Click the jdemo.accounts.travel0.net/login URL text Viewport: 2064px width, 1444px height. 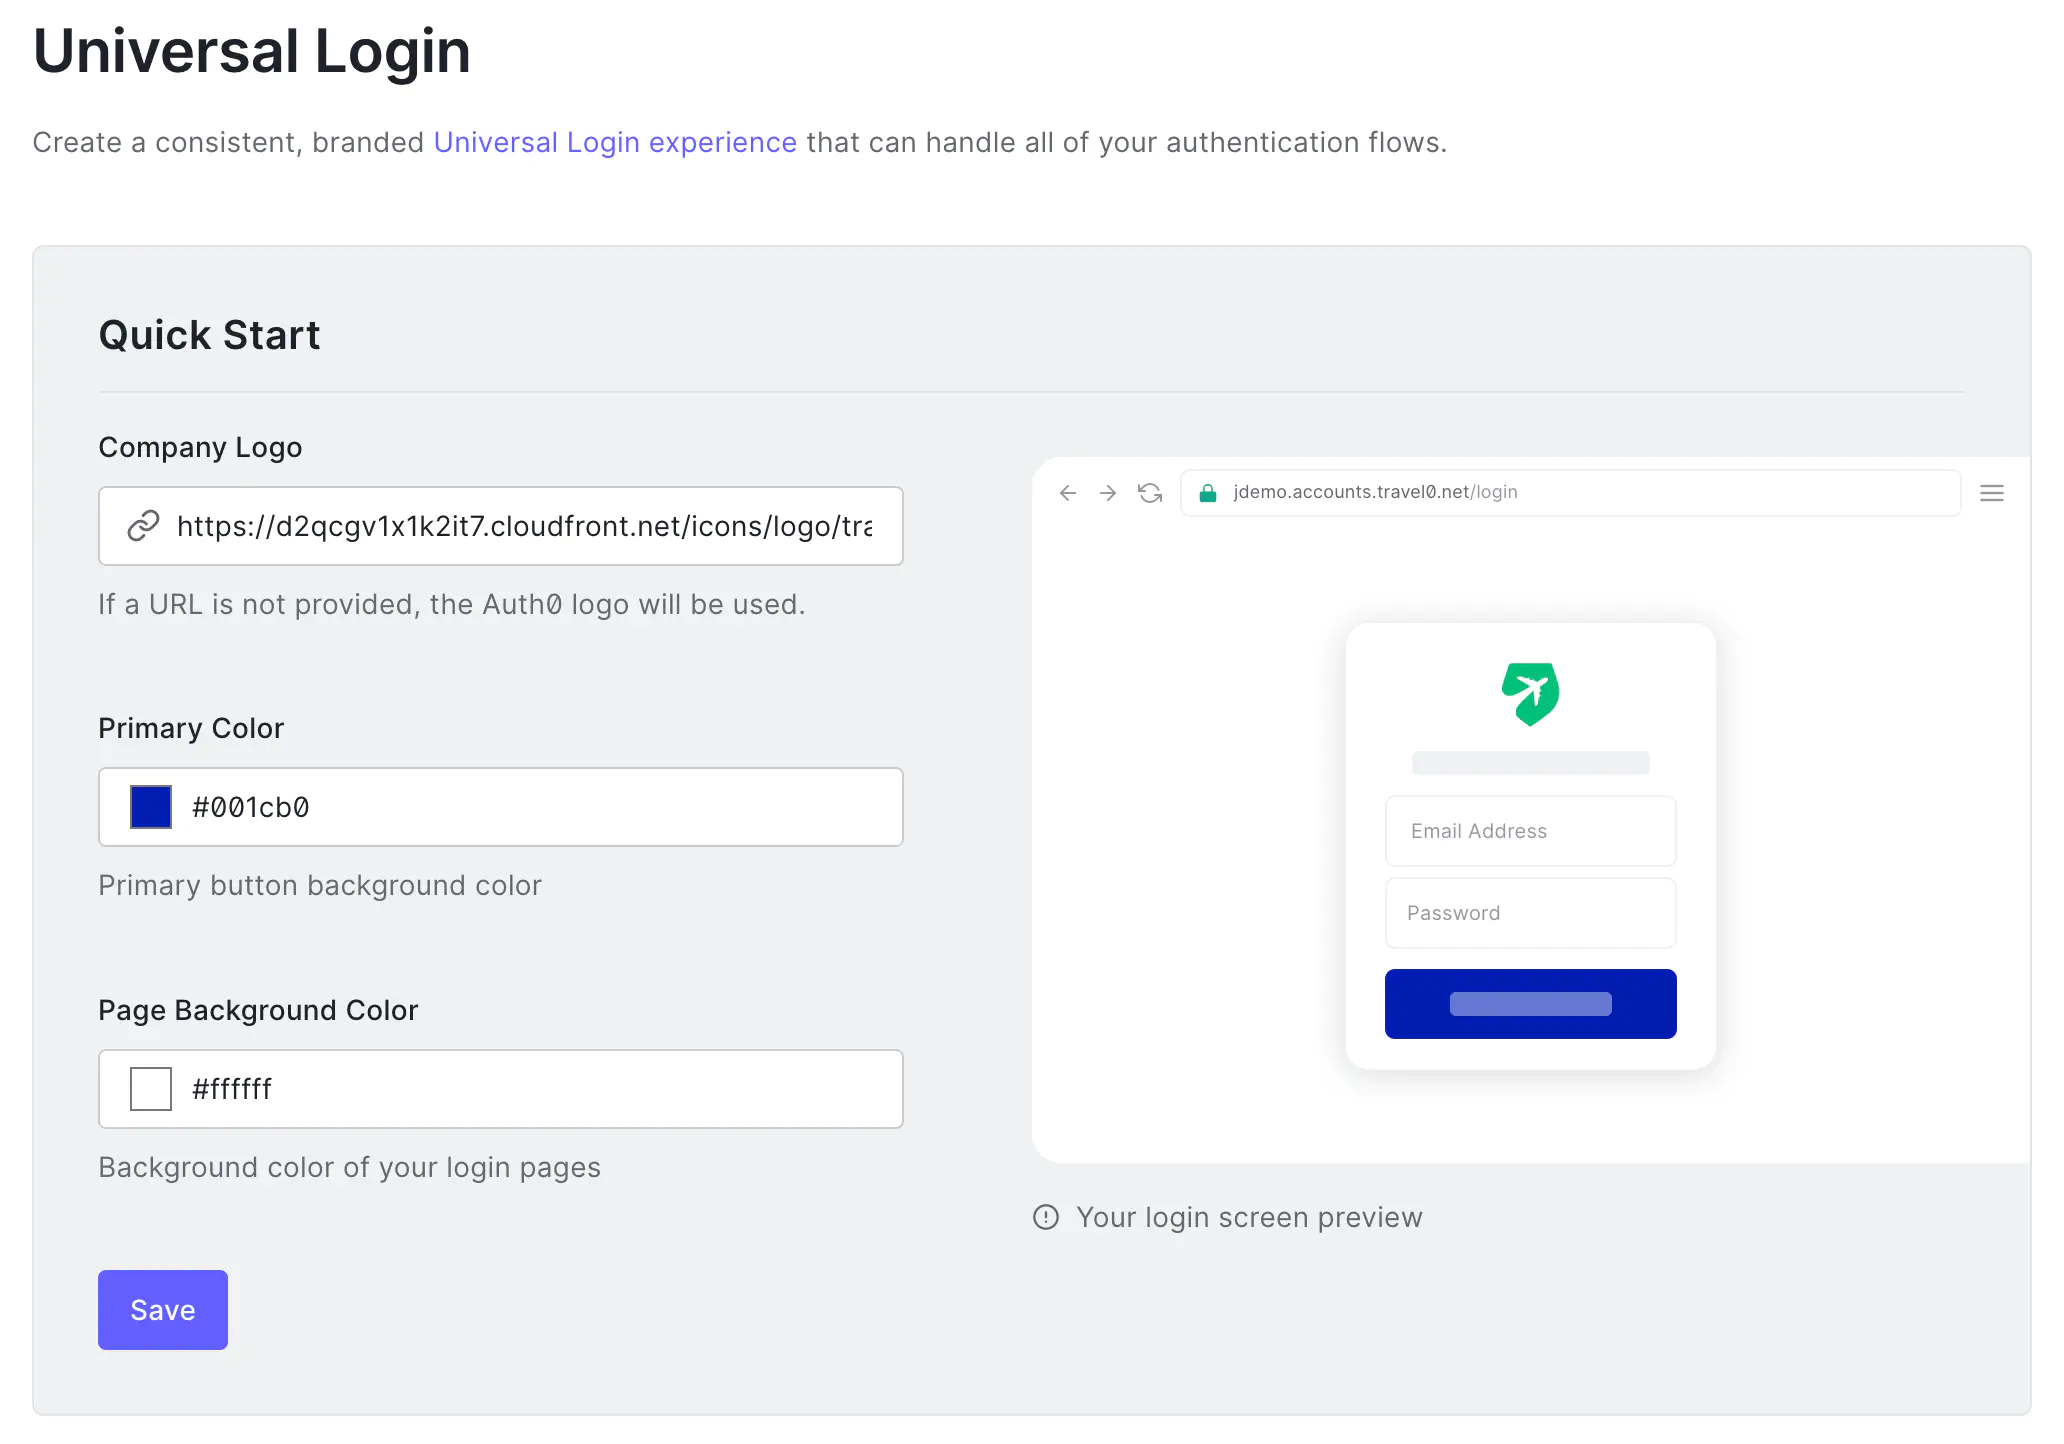pyautogui.click(x=1373, y=492)
